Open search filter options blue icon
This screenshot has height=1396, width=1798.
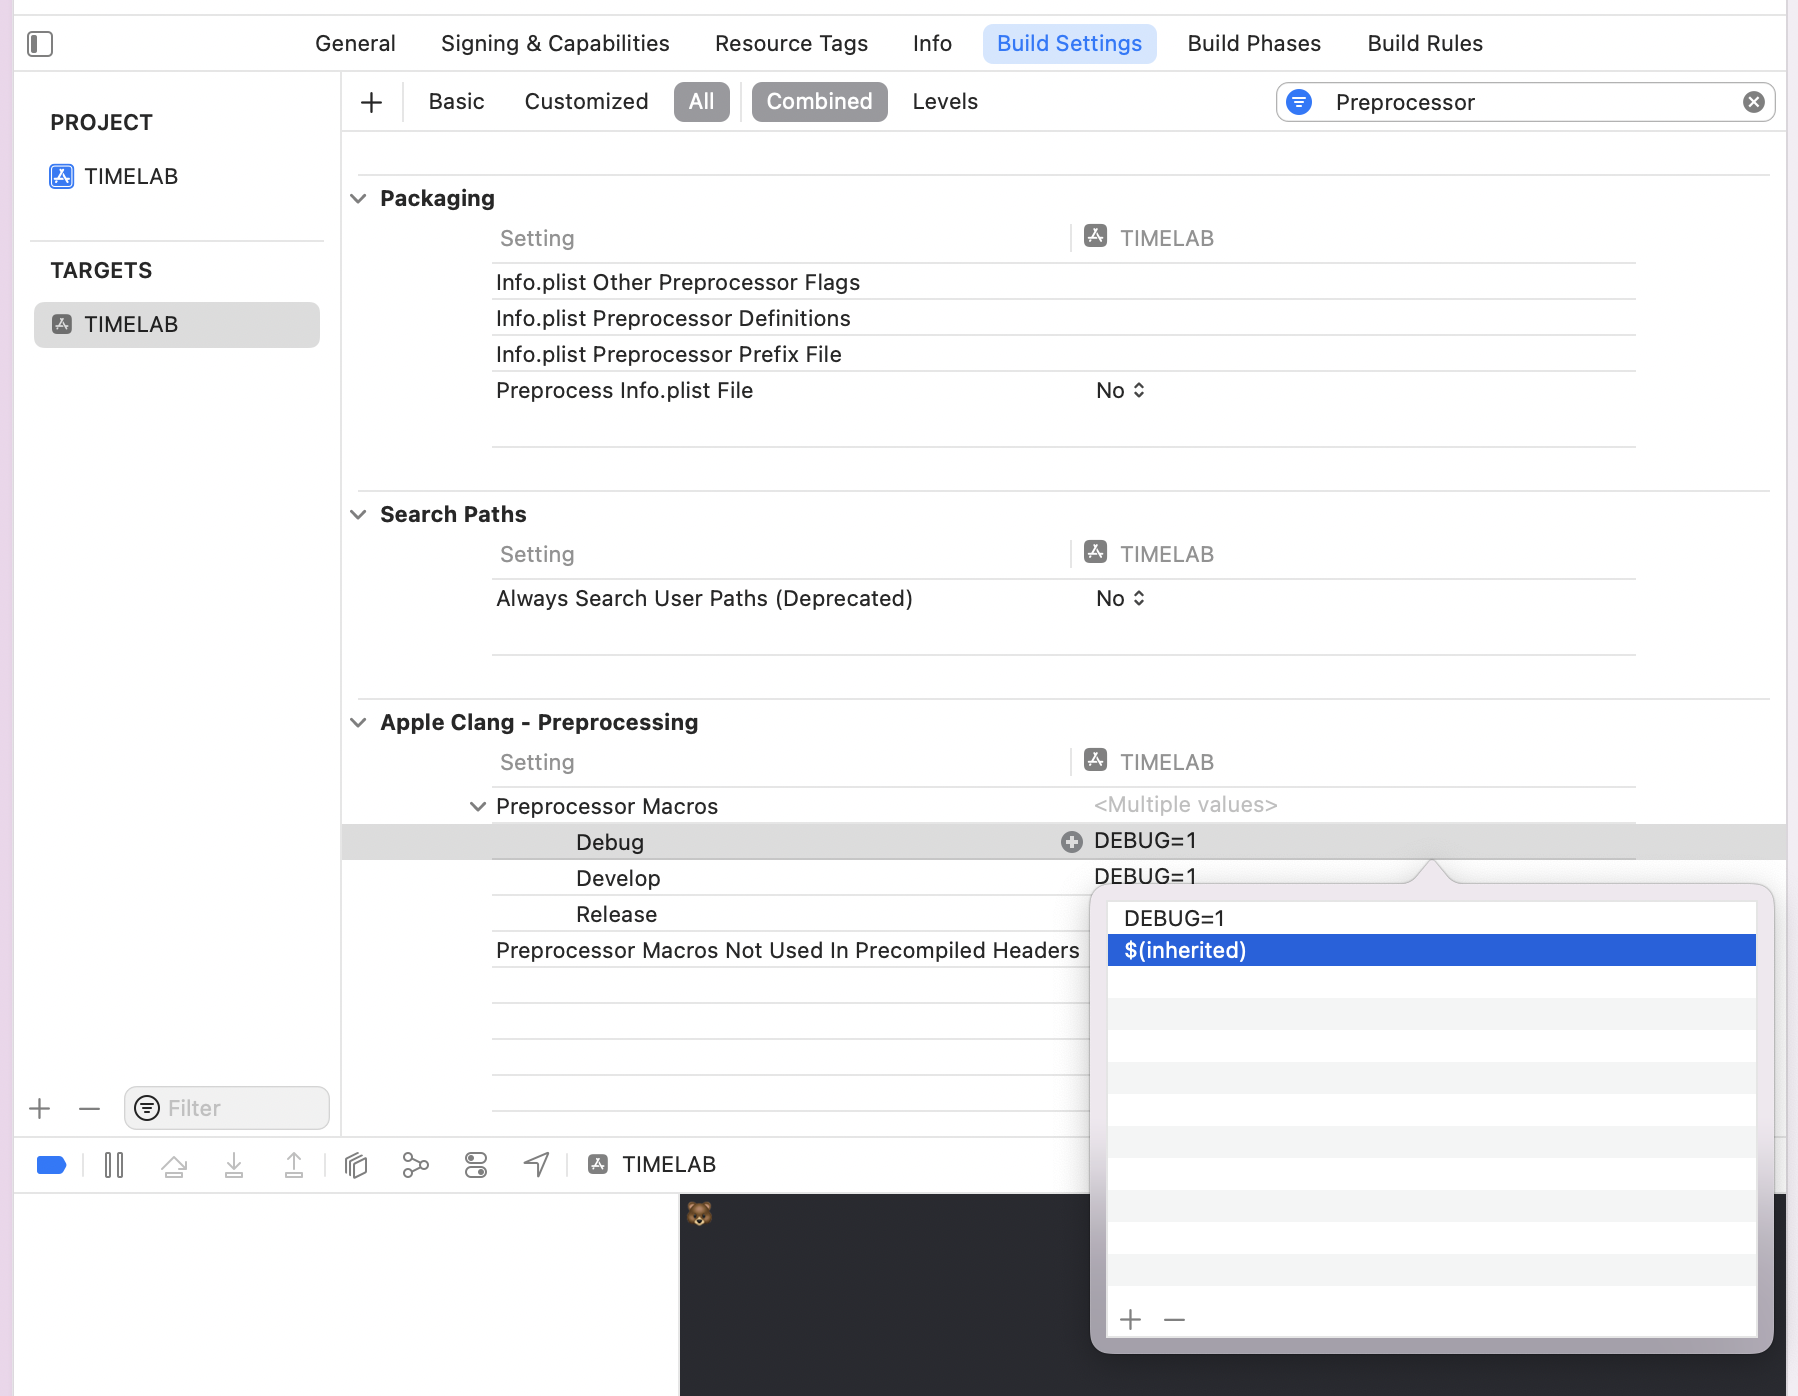(x=1299, y=102)
